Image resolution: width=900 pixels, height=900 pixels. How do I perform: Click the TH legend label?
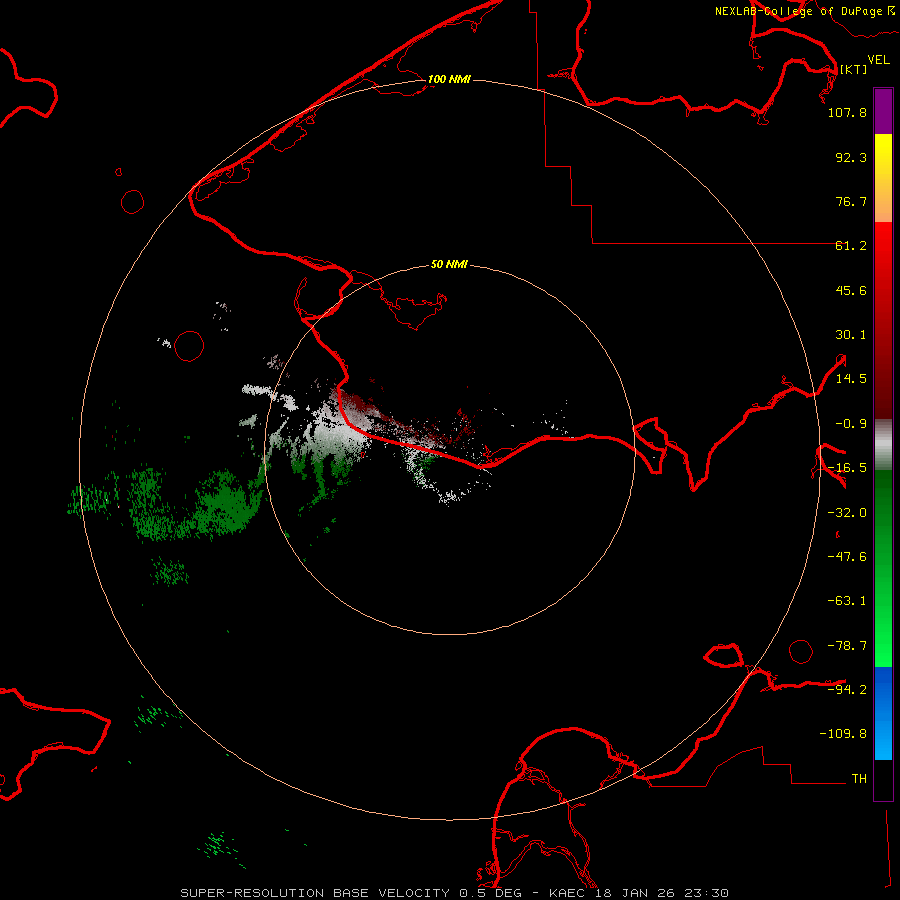(x=859, y=779)
